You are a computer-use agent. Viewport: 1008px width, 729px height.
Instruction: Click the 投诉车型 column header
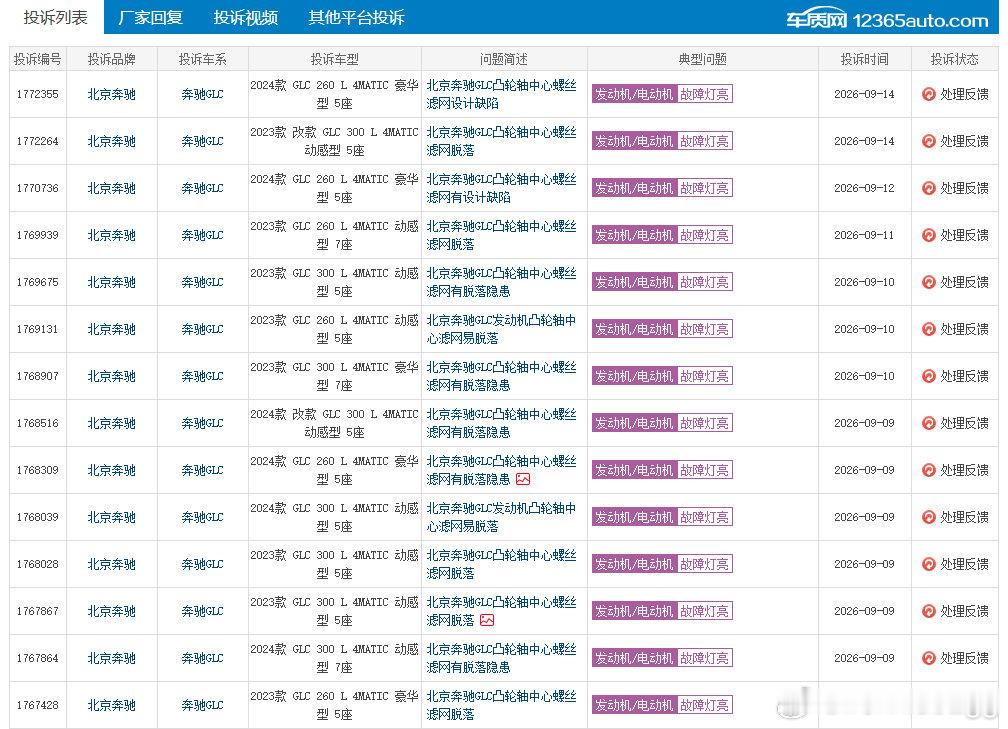point(334,59)
